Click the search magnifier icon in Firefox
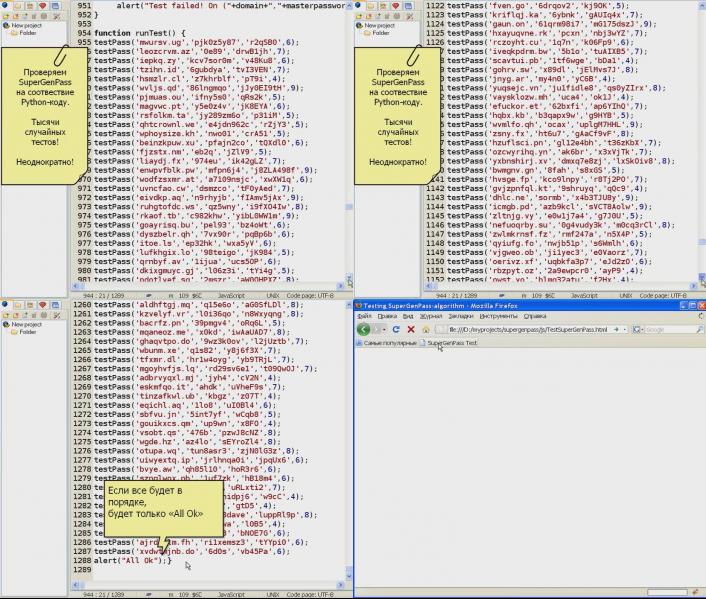The image size is (706, 599). pyautogui.click(x=700, y=330)
